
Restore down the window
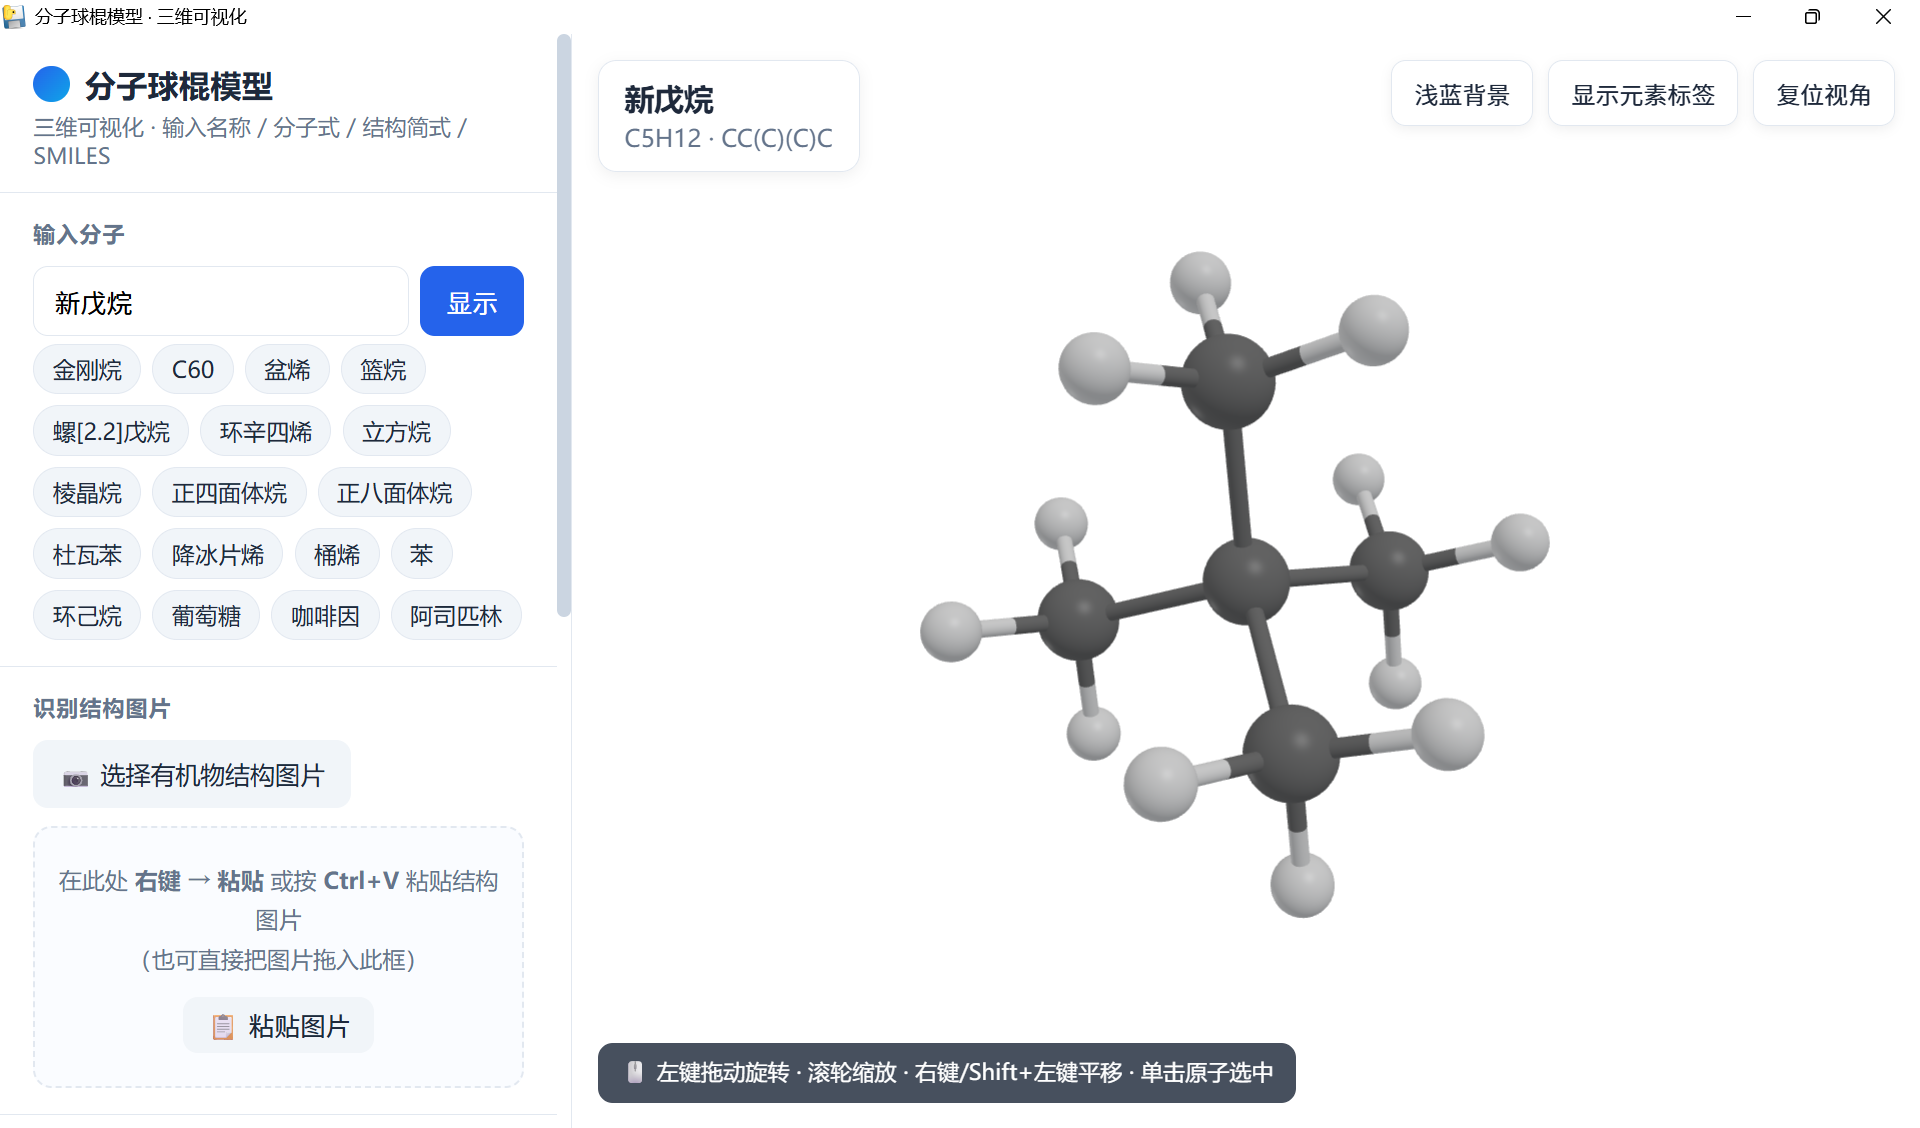pyautogui.click(x=1812, y=17)
